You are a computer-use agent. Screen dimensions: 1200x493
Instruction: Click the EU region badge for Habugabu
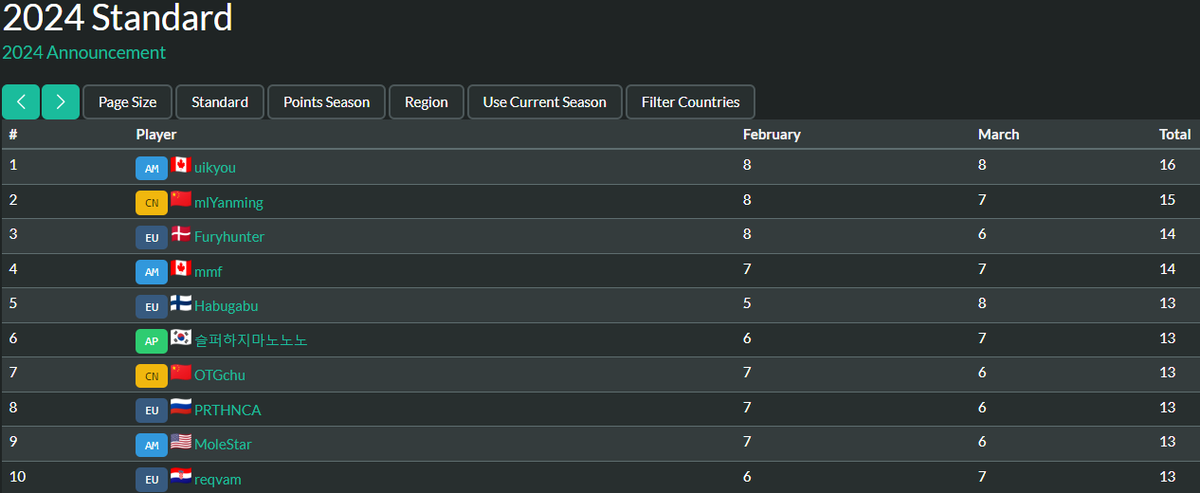click(151, 307)
